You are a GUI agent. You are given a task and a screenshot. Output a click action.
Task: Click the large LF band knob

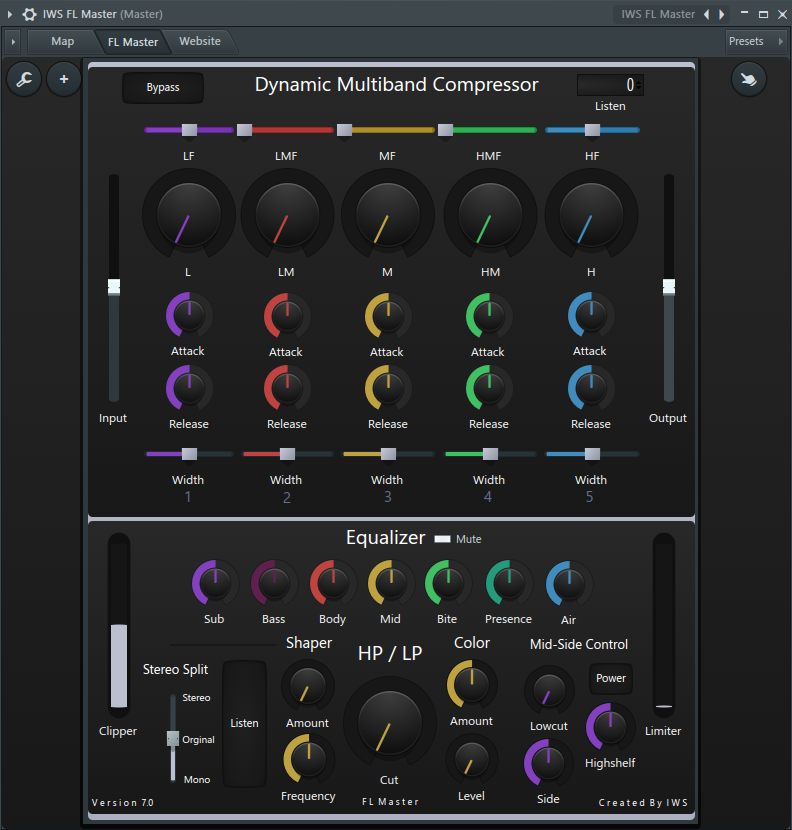[189, 214]
